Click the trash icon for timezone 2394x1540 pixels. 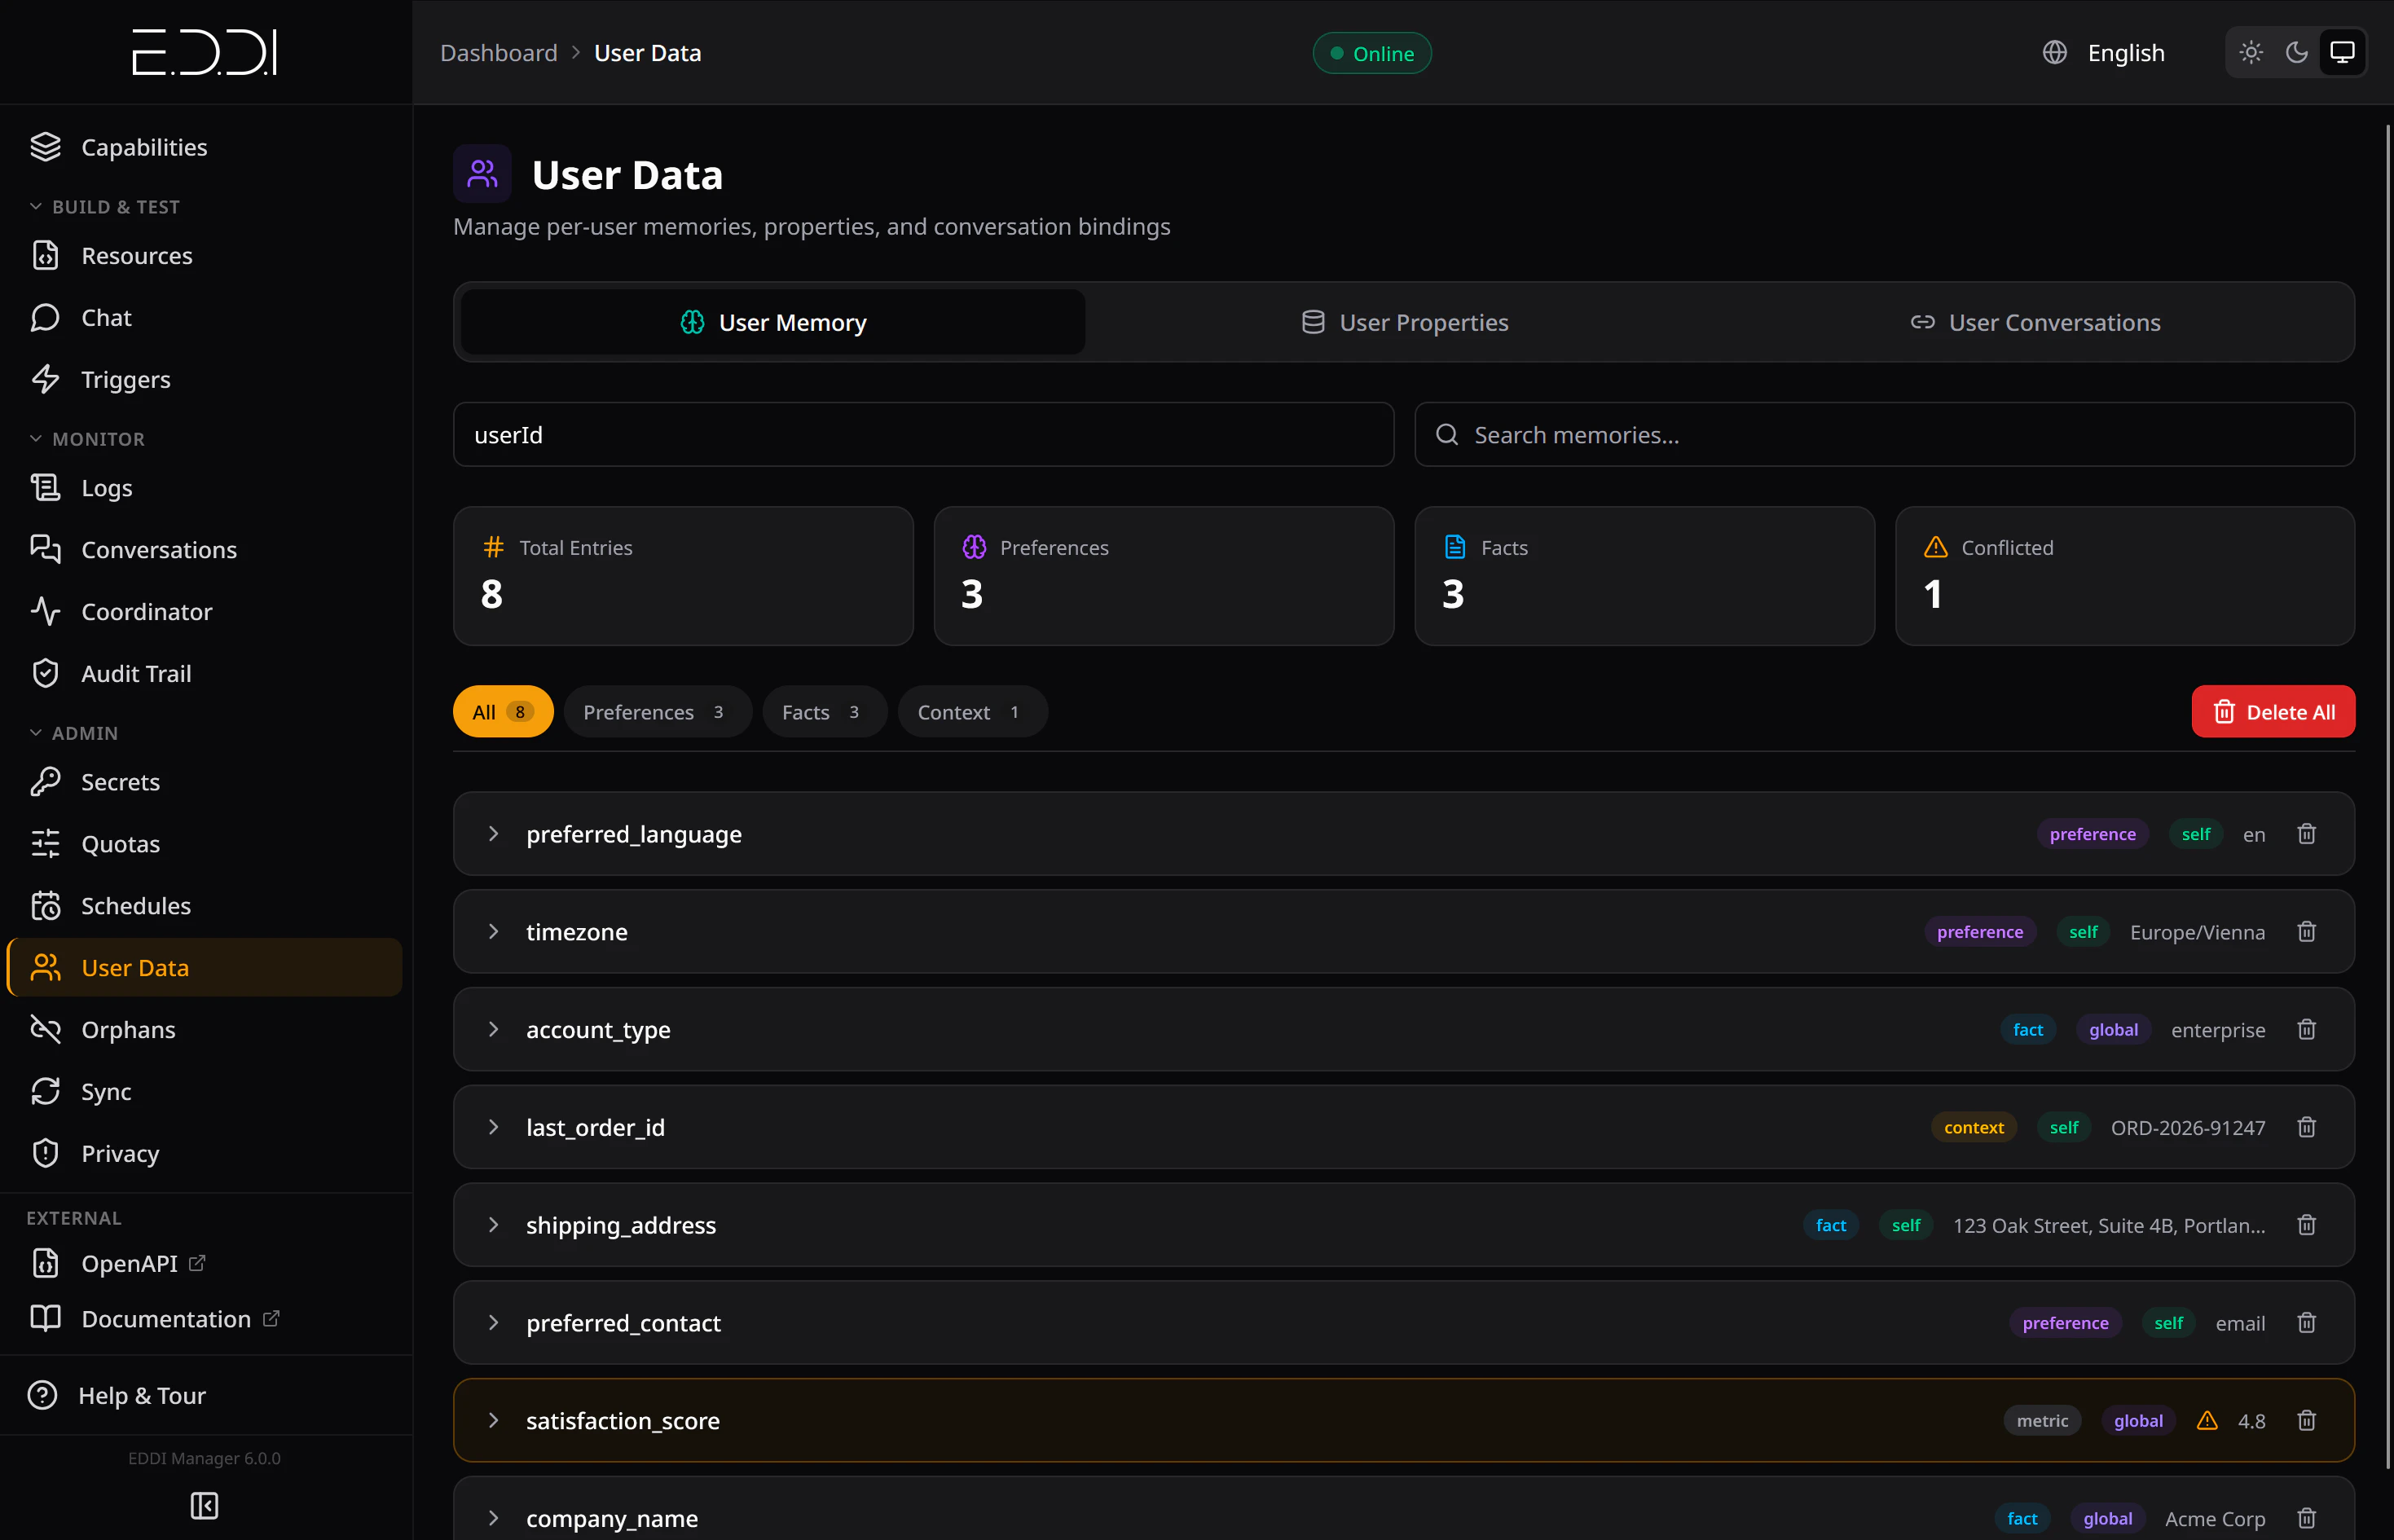pyautogui.click(x=2306, y=932)
